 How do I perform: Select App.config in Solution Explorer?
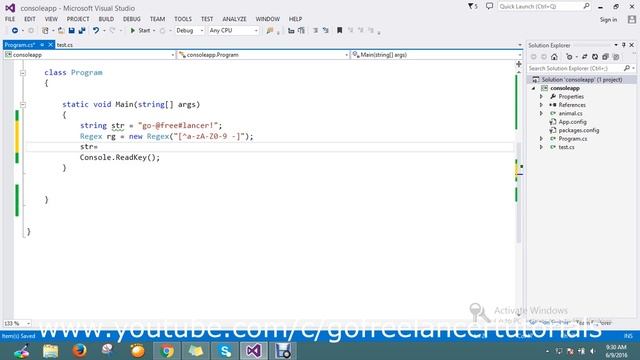click(x=572, y=122)
